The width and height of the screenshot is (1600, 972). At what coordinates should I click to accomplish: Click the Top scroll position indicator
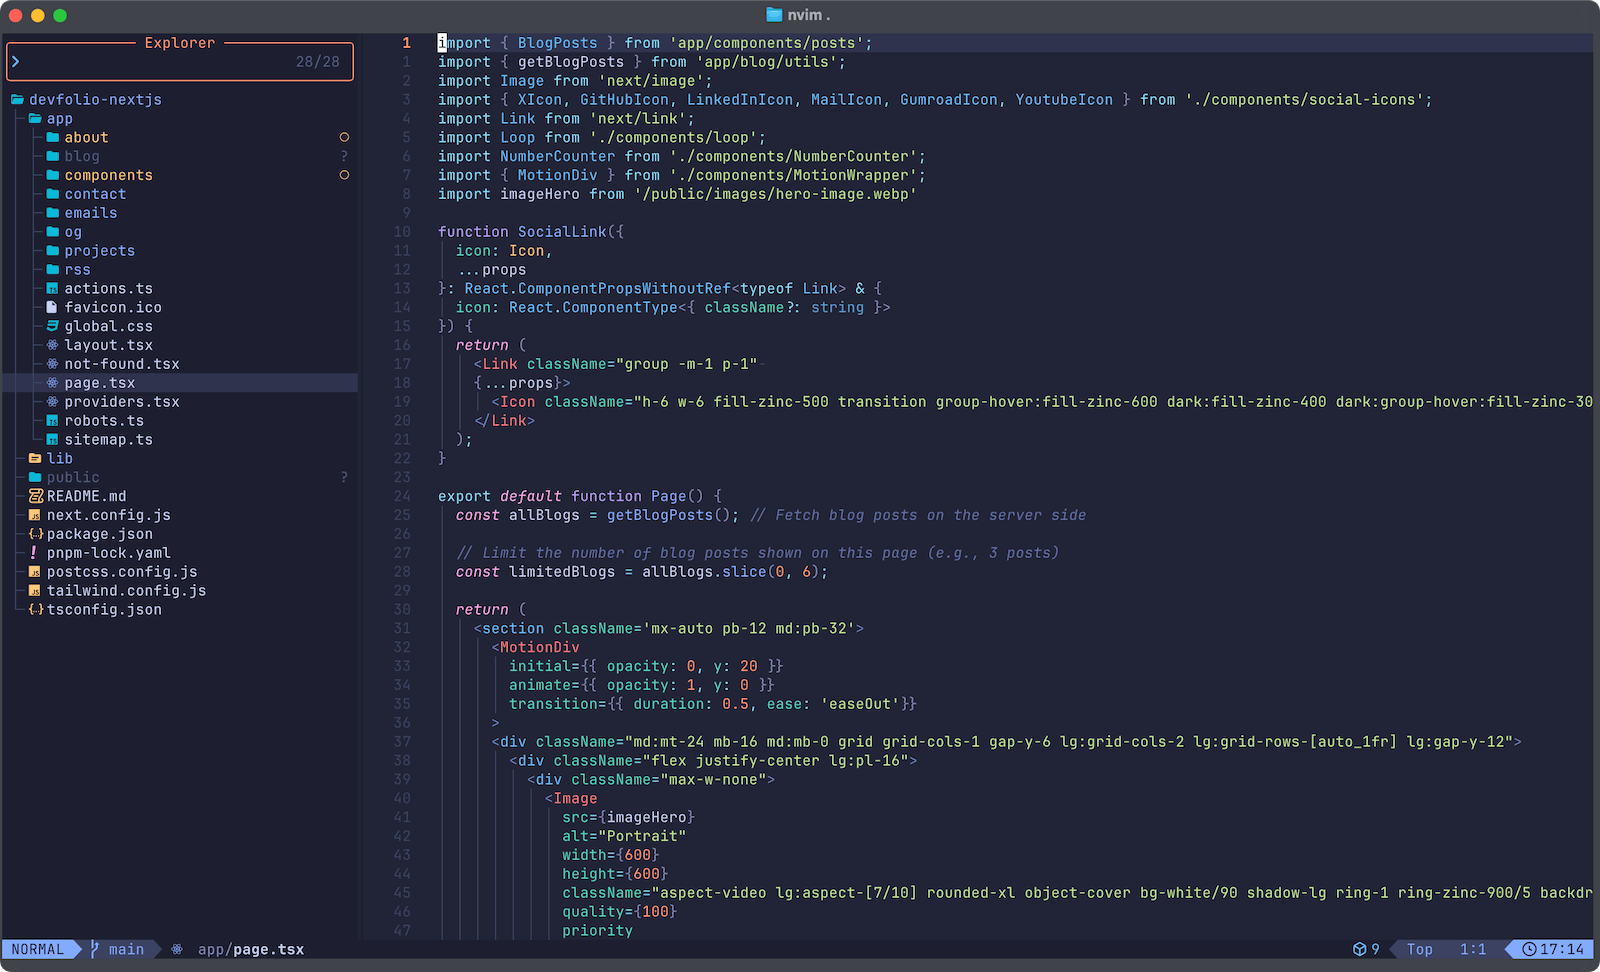[1420, 949]
